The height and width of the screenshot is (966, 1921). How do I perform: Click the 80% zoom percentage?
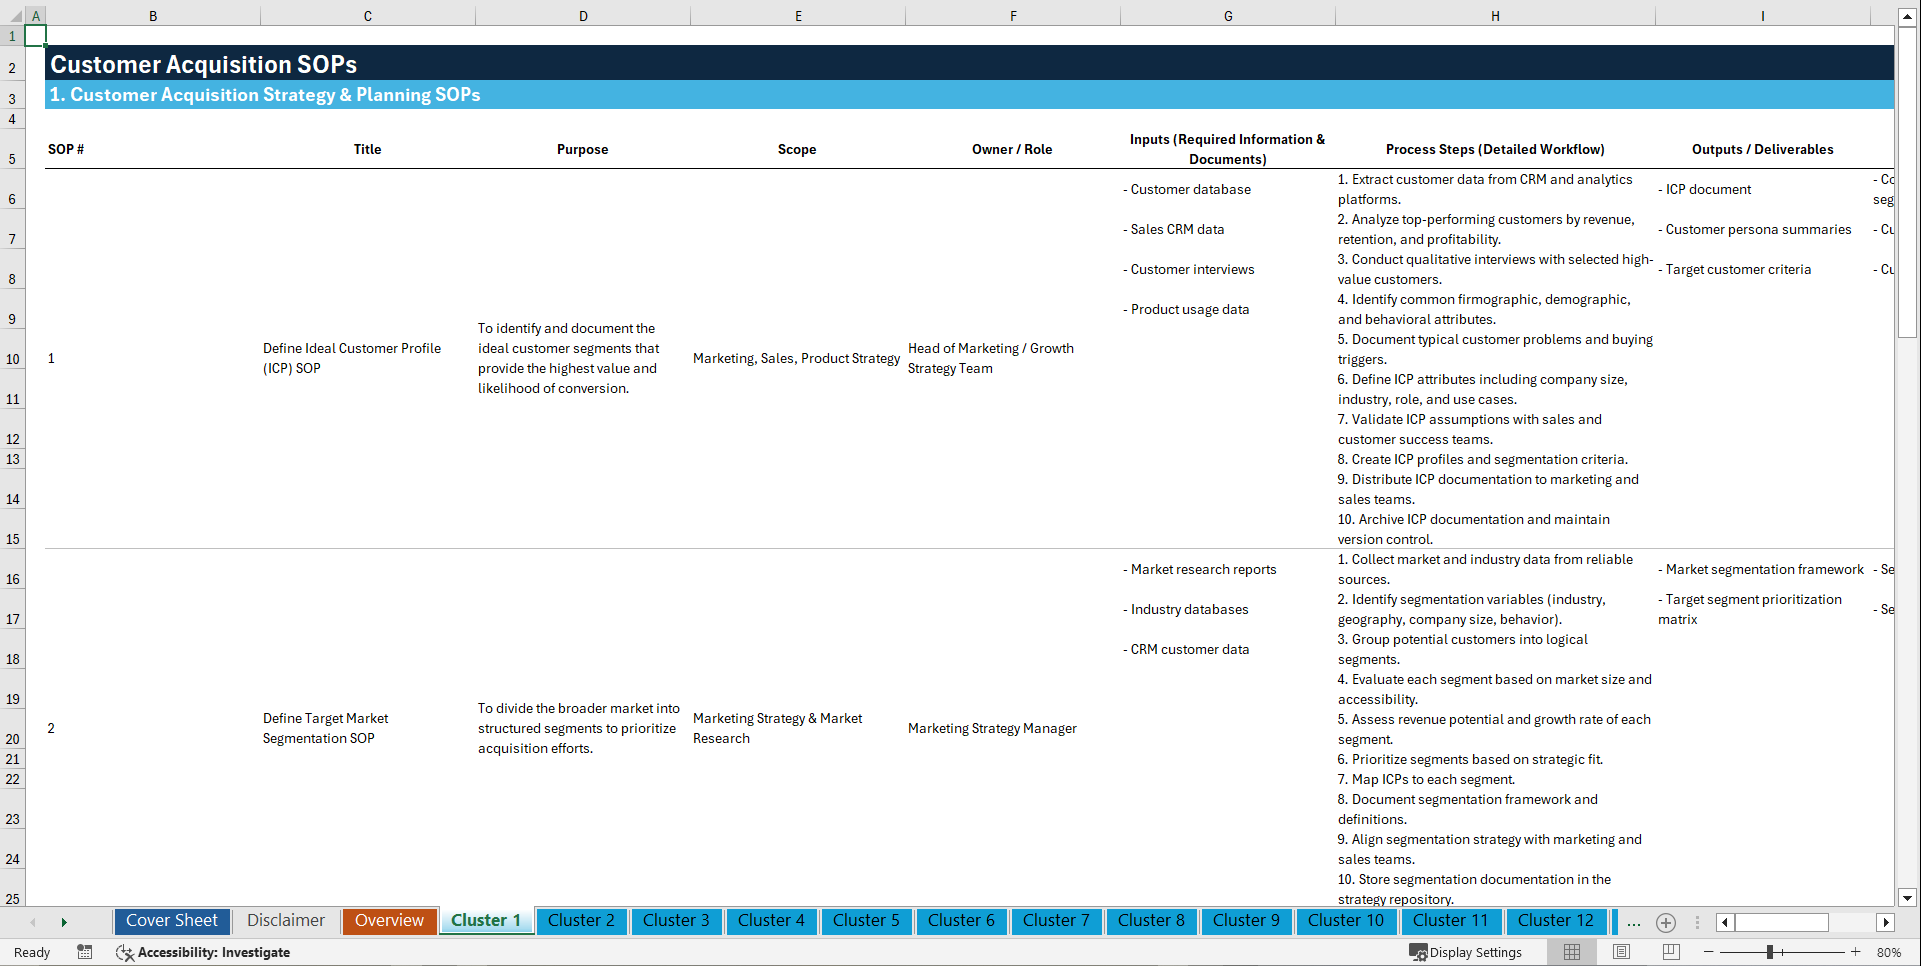click(1893, 952)
